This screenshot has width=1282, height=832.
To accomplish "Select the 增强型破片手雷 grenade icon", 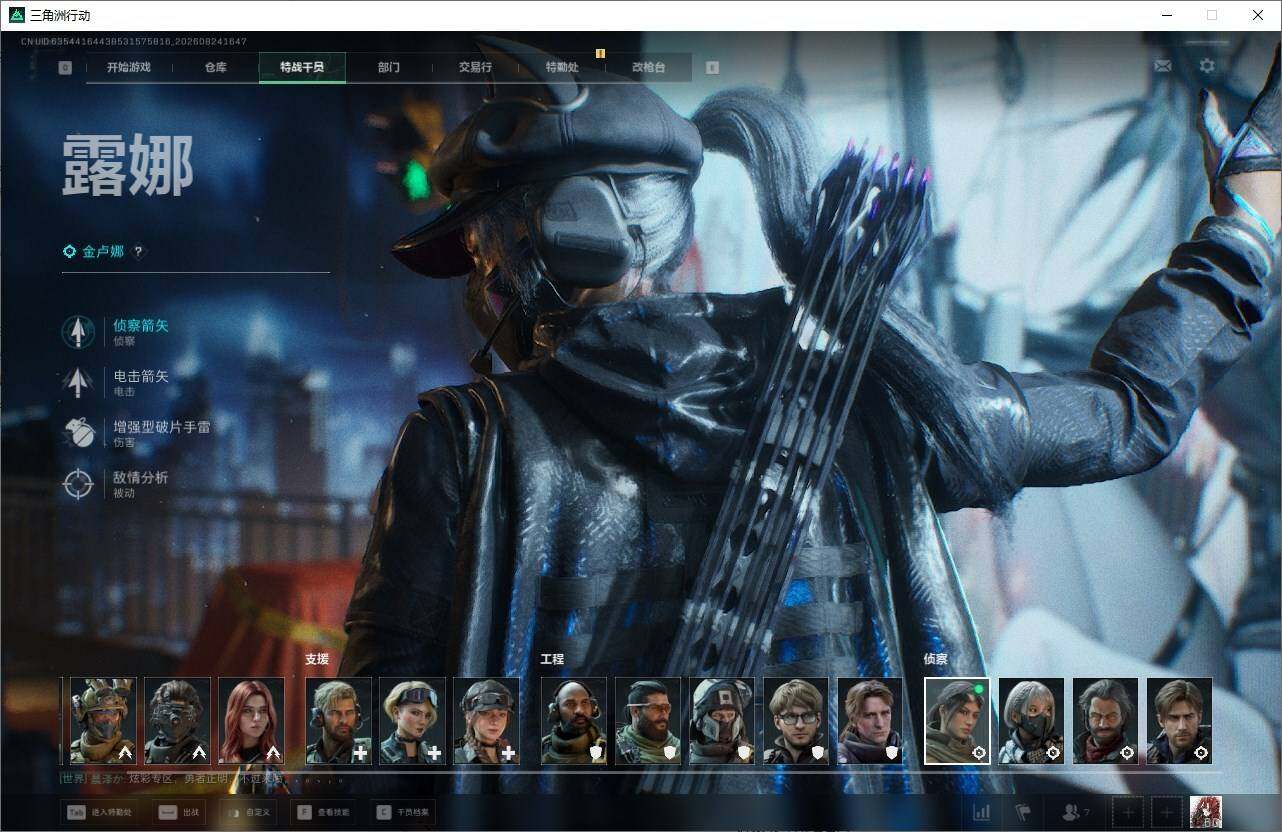I will coord(78,433).
